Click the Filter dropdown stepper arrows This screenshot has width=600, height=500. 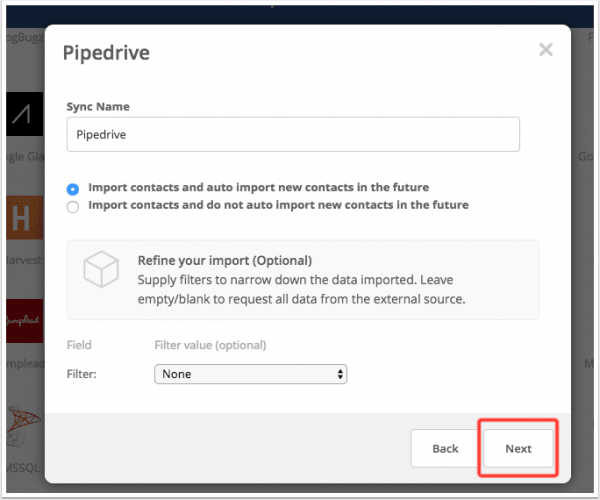click(340, 374)
